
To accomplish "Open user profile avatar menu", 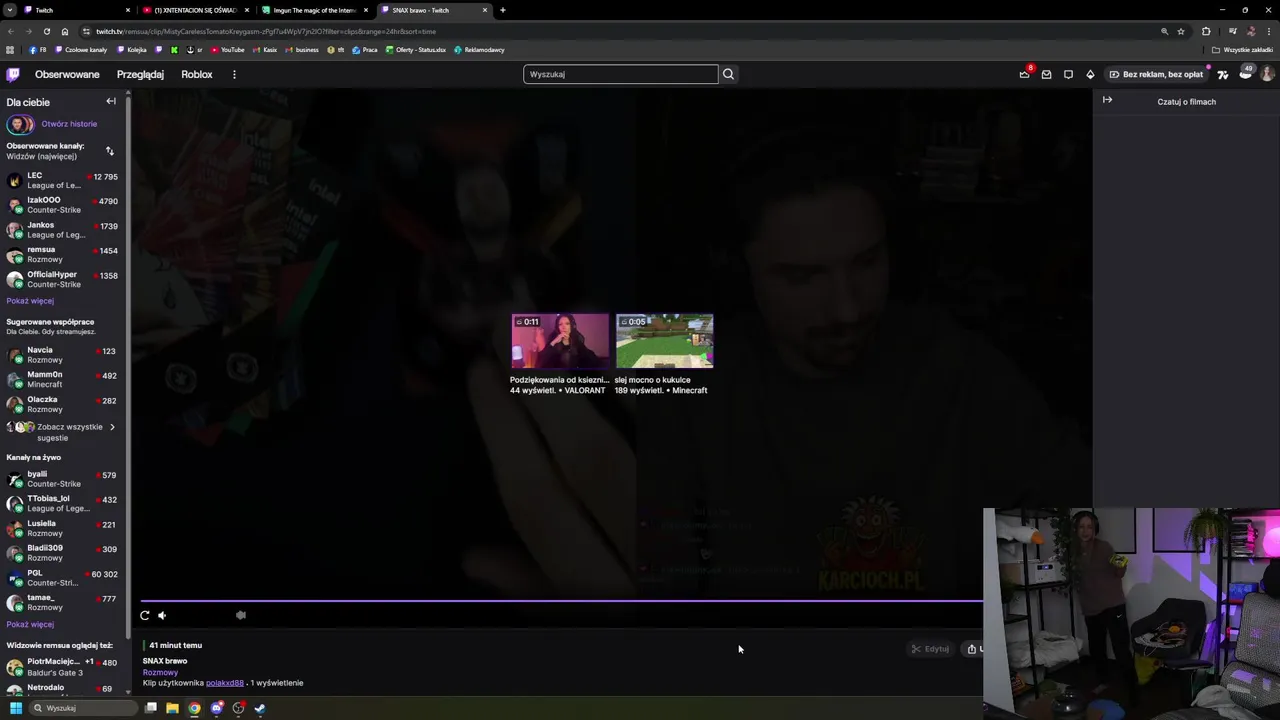I will 1267,74.
